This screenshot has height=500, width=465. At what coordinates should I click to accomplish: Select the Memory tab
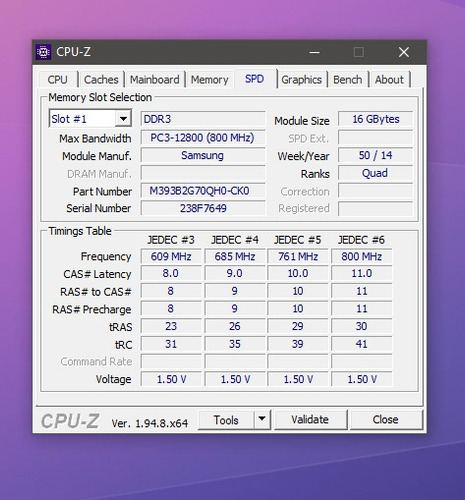[209, 80]
